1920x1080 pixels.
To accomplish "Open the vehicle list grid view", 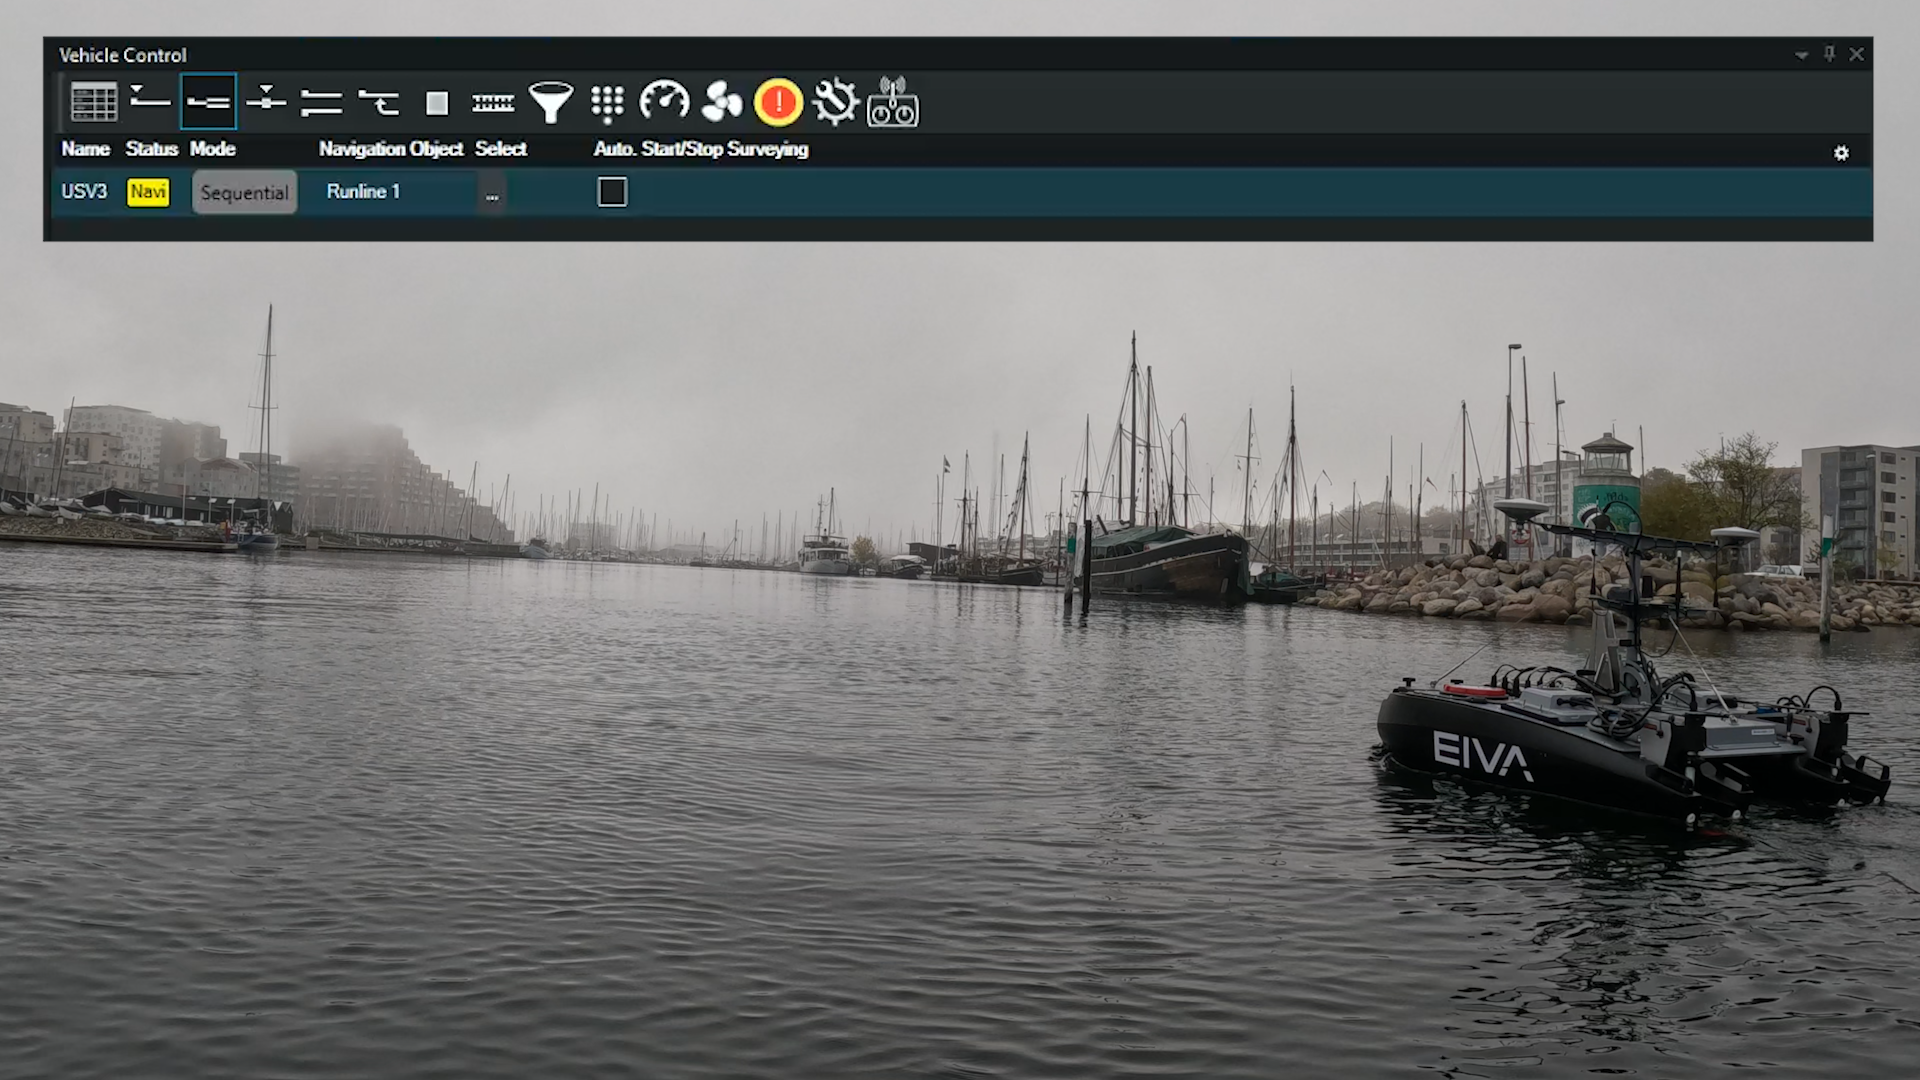I will coord(94,101).
